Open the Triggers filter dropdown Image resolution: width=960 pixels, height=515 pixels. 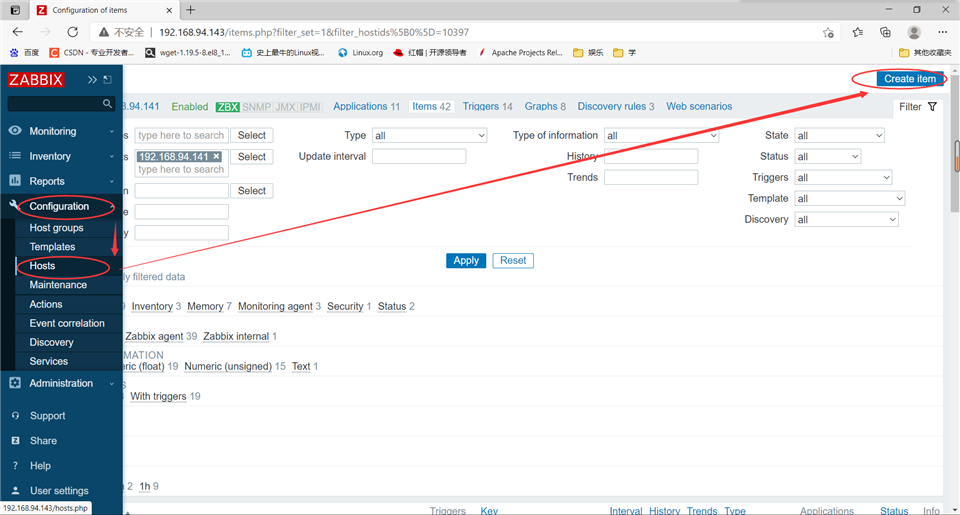point(843,178)
